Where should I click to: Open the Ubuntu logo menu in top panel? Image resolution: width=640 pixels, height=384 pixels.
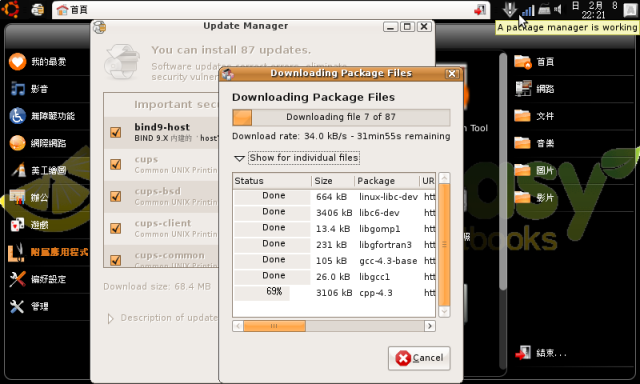coord(10,9)
